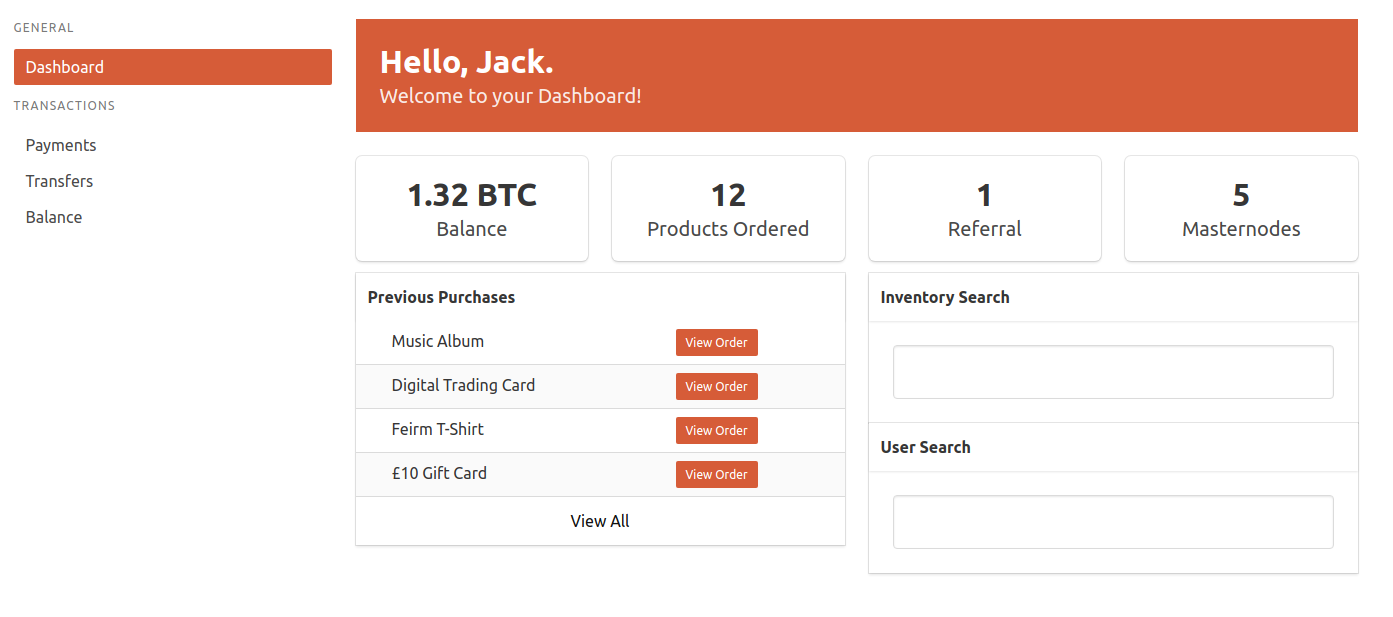View order for Feirm T-Shirt
The width and height of the screenshot is (1393, 617).
[x=716, y=430]
